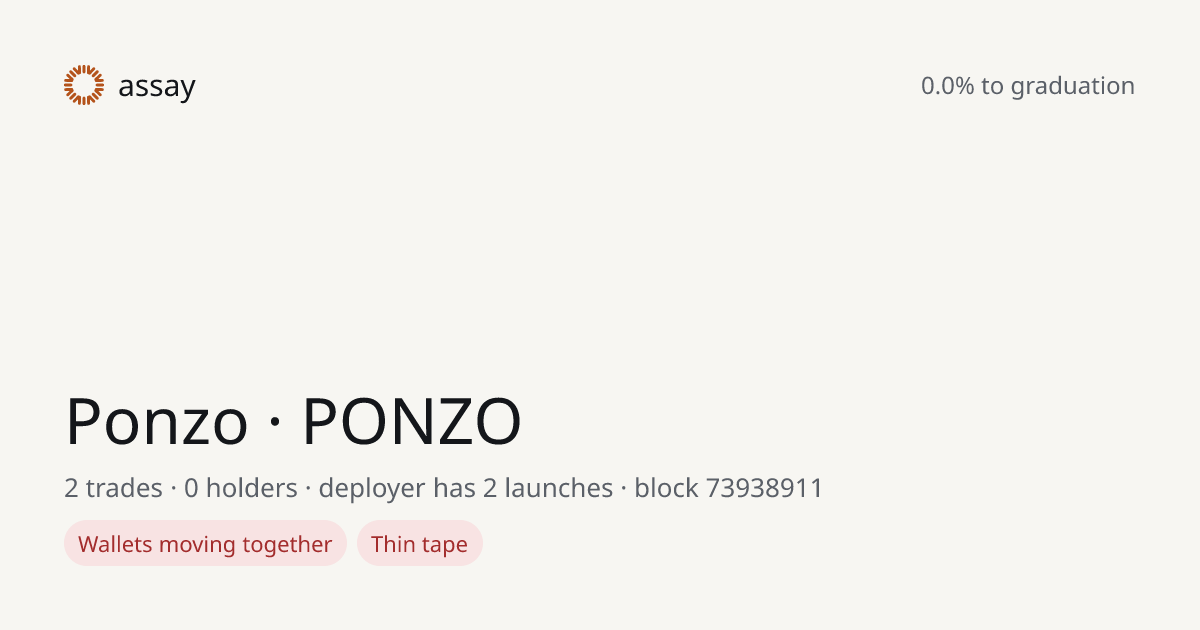1200x630 pixels.
Task: Select the "block 73938911" stat
Action: pyautogui.click(x=729, y=488)
